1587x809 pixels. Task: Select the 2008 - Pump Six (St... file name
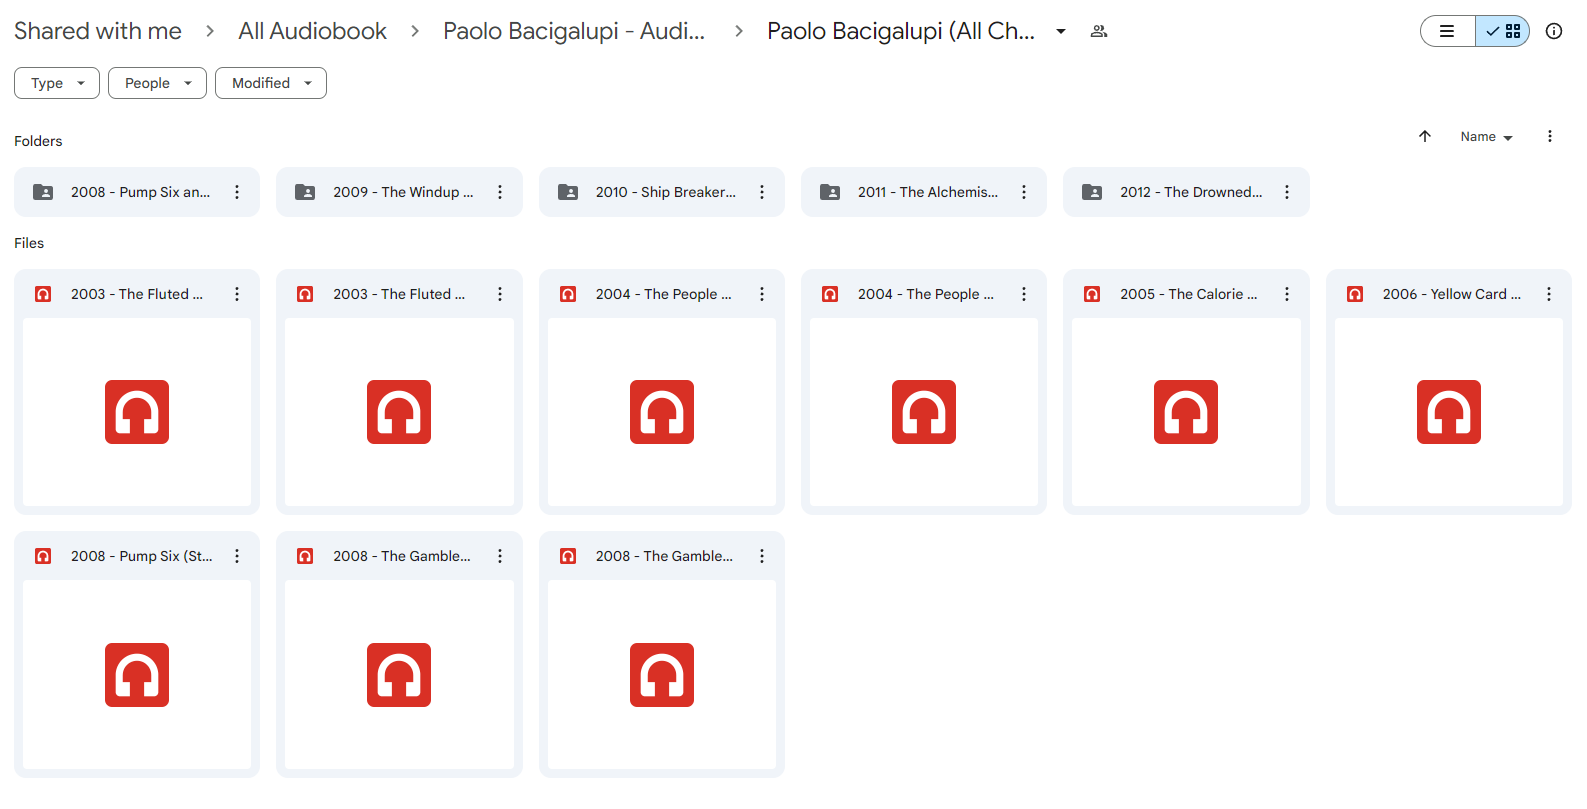tap(142, 556)
